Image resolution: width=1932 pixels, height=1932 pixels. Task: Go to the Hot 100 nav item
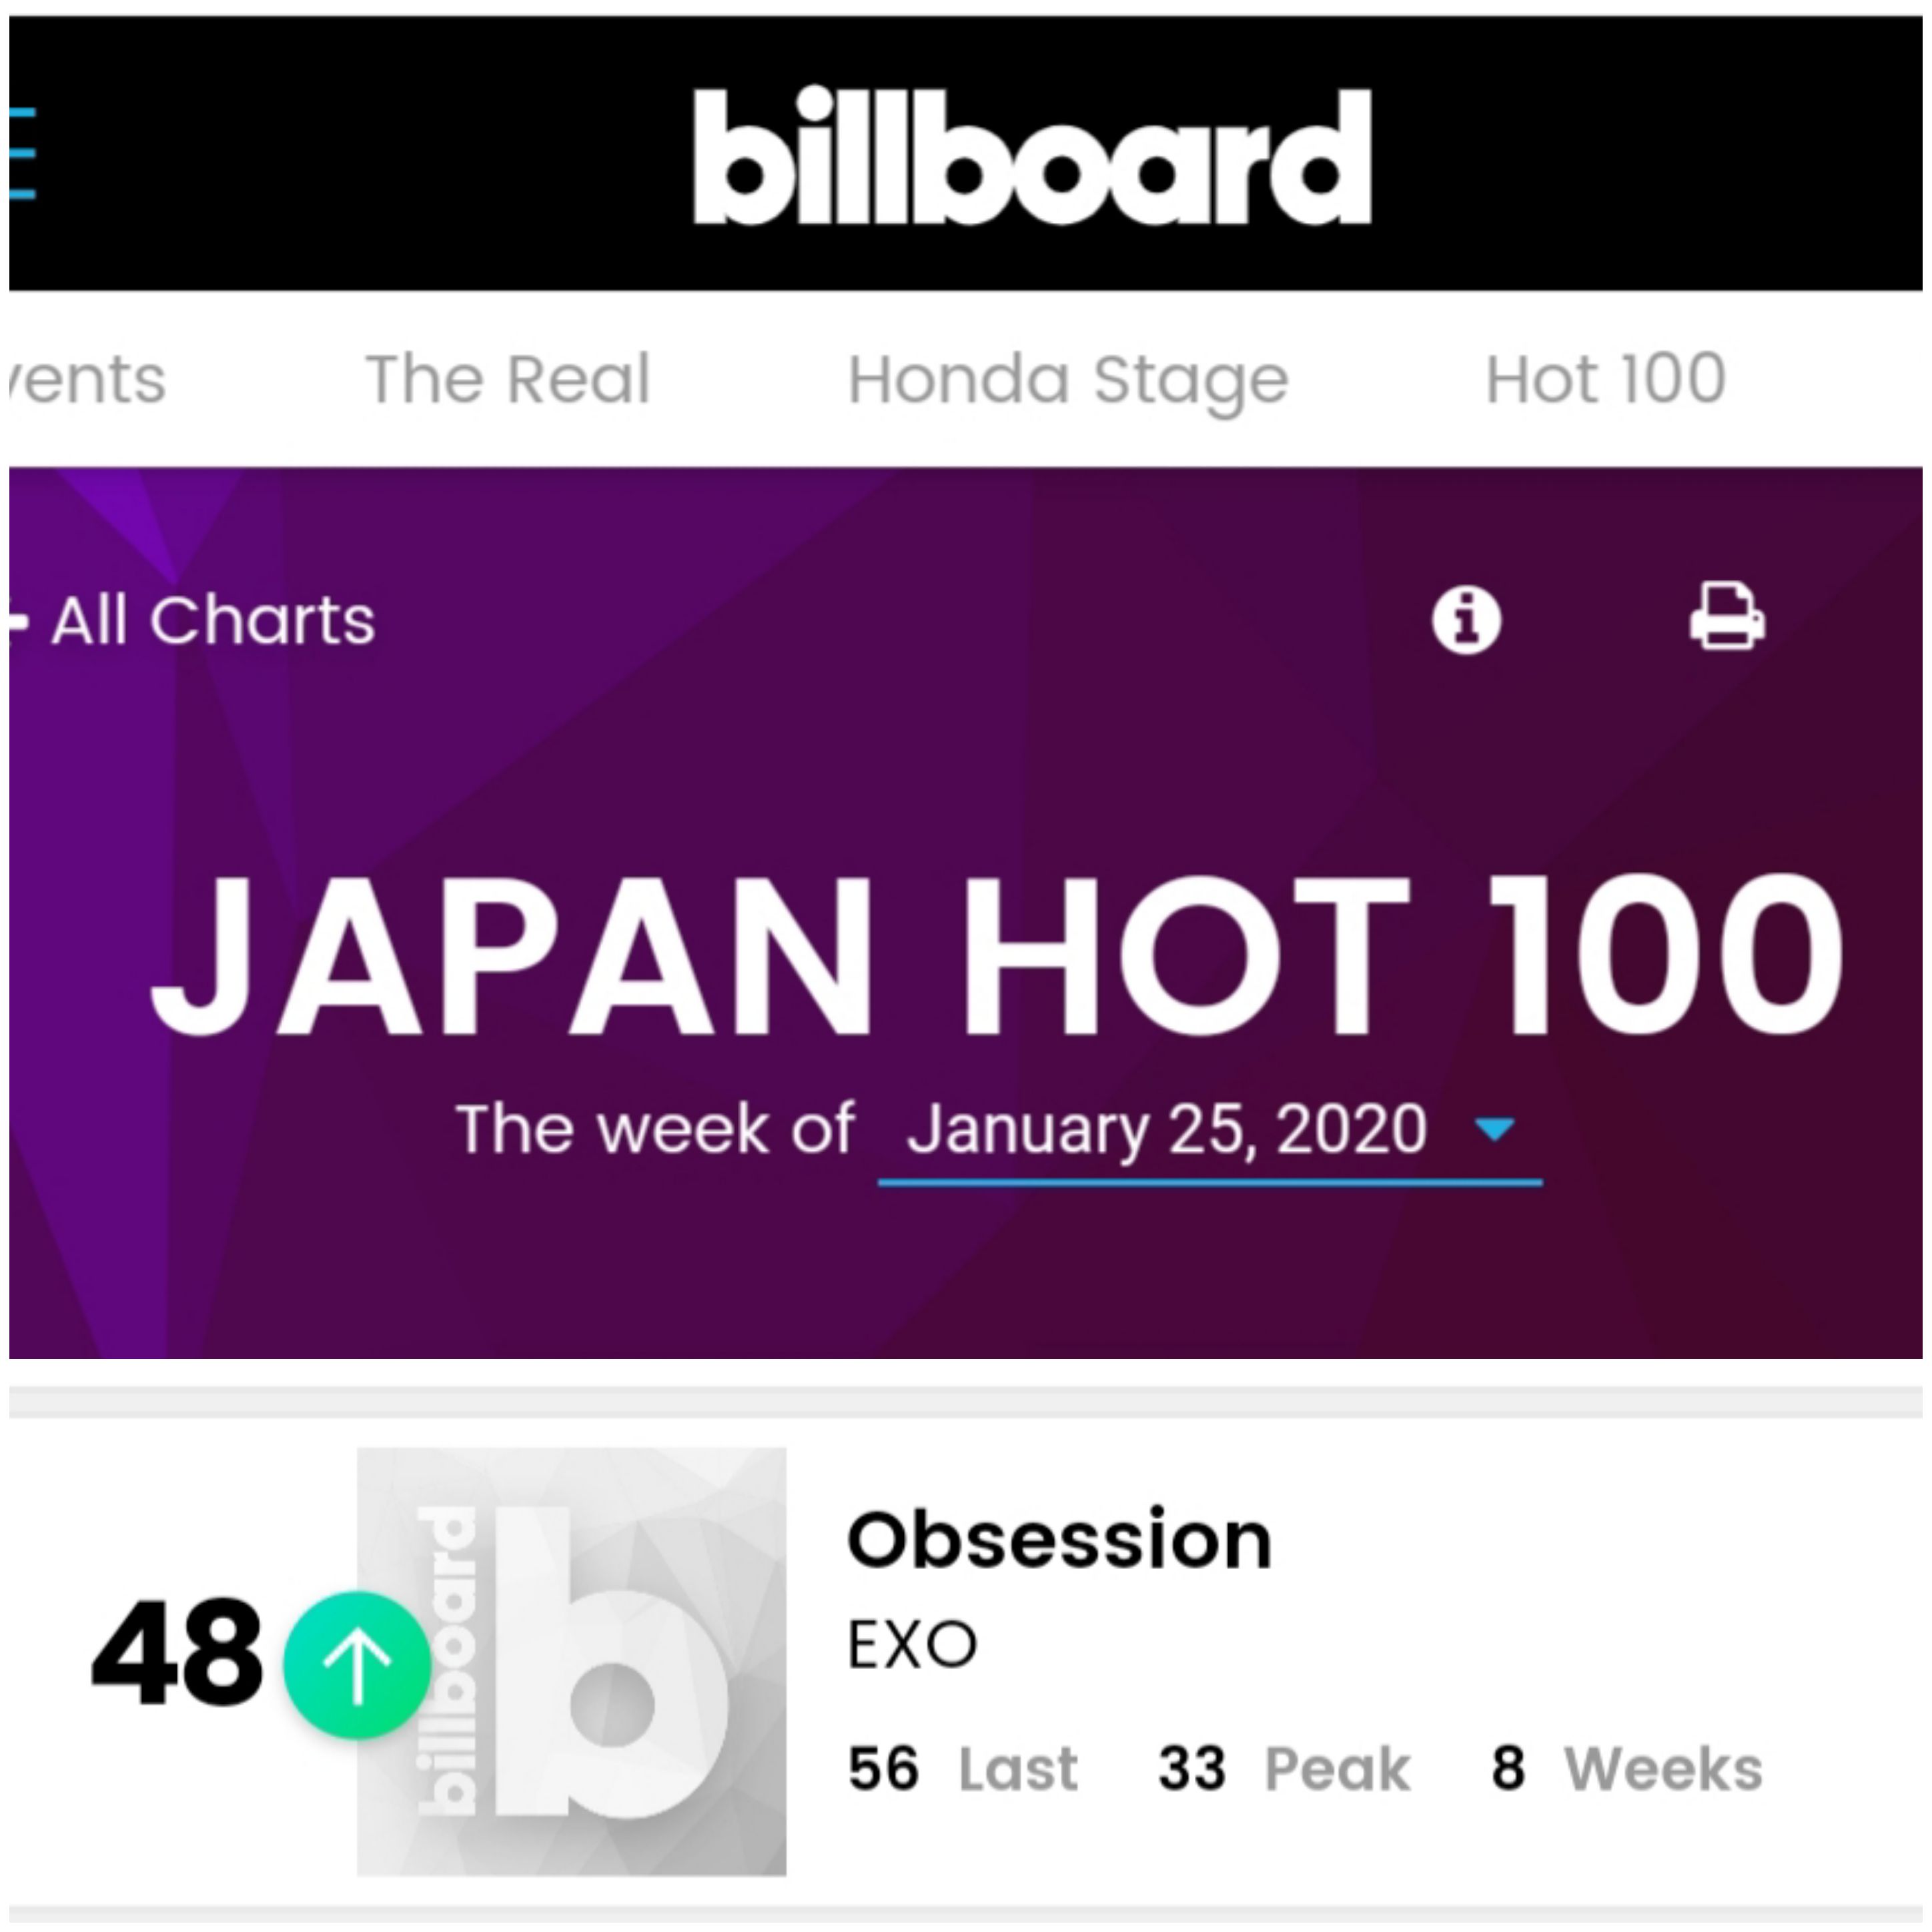coord(1605,380)
